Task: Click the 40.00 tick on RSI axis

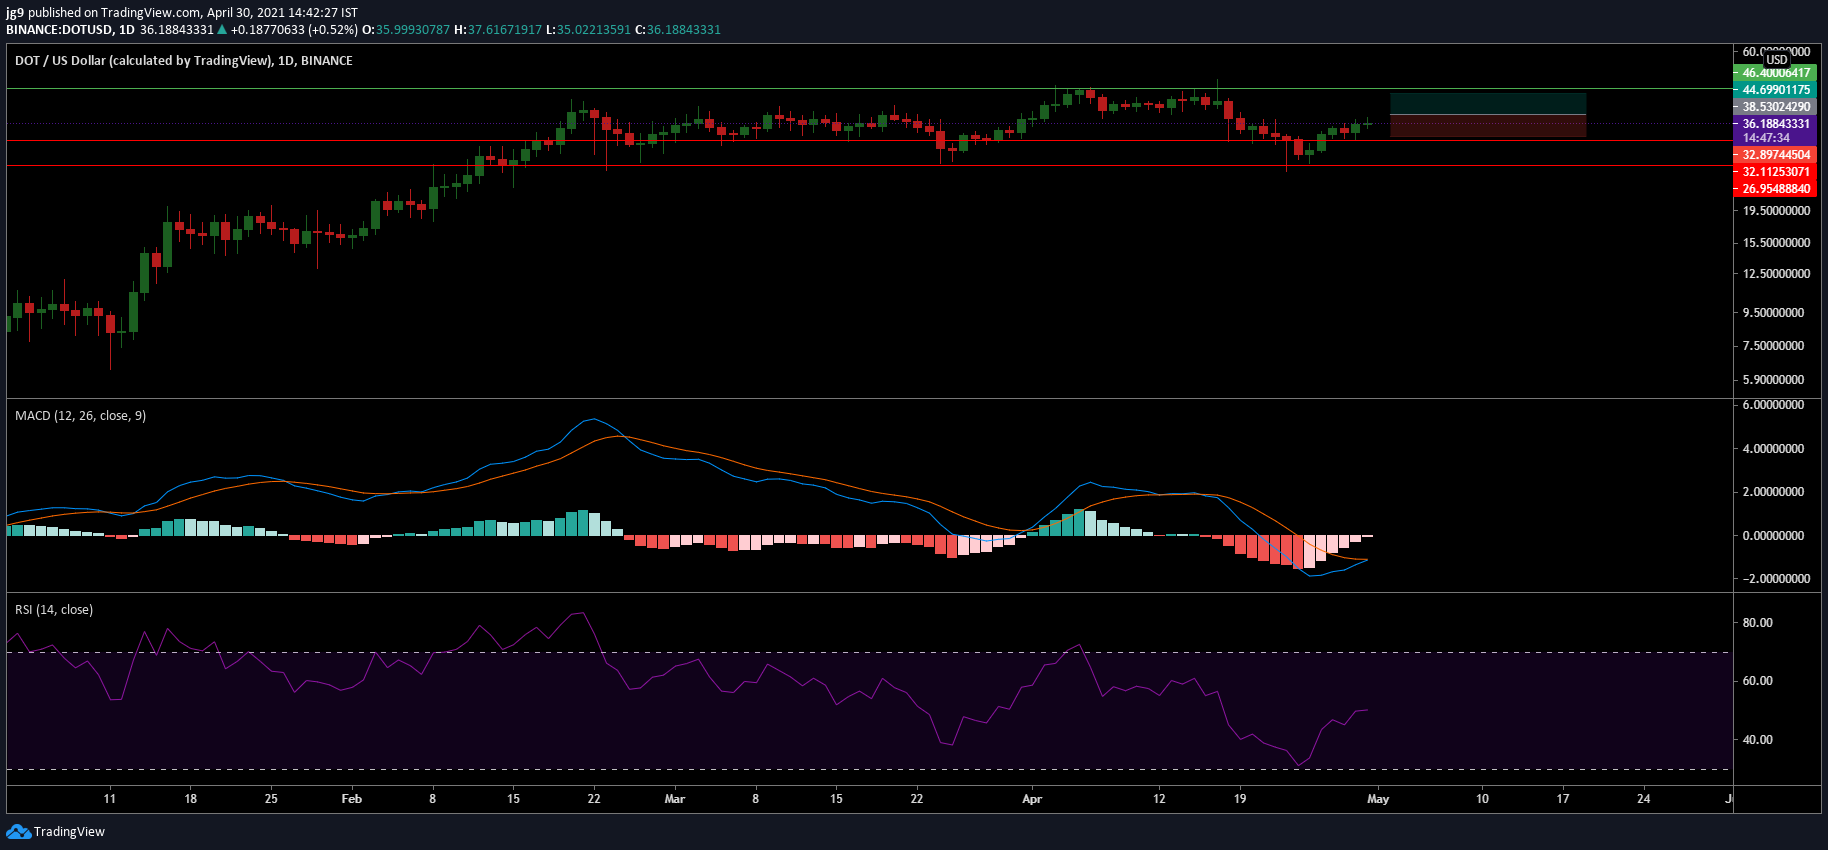Action: 1757,740
